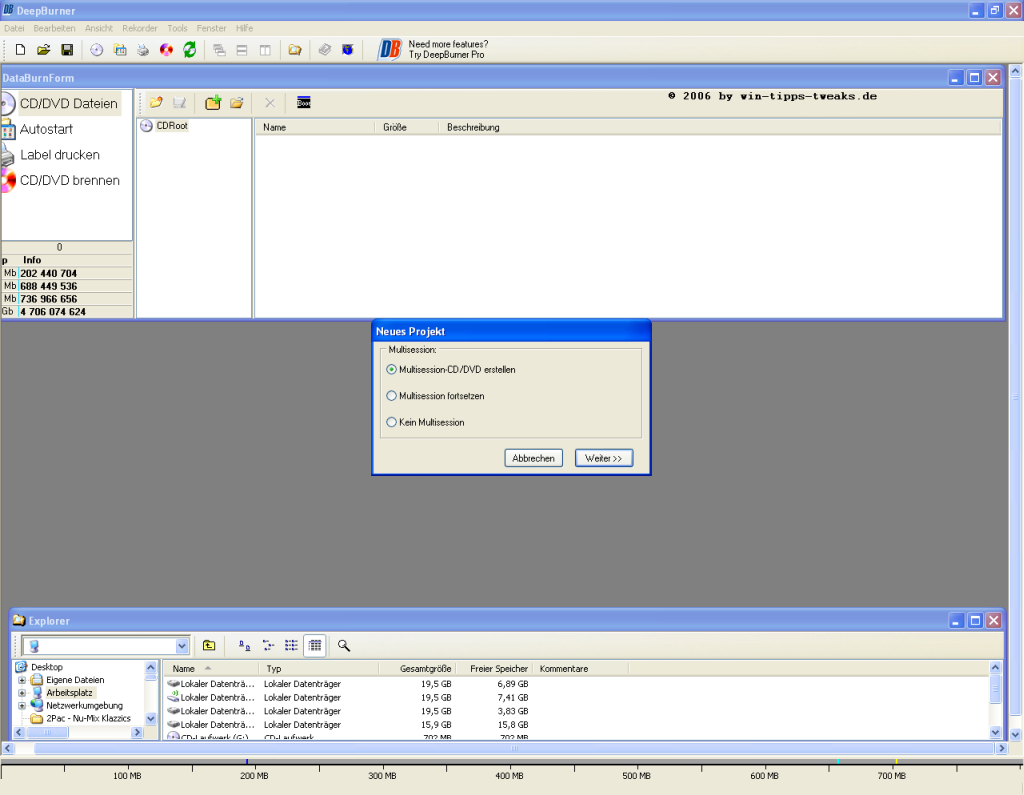Open the Explorer window via the folder toolbar icon

[295, 50]
